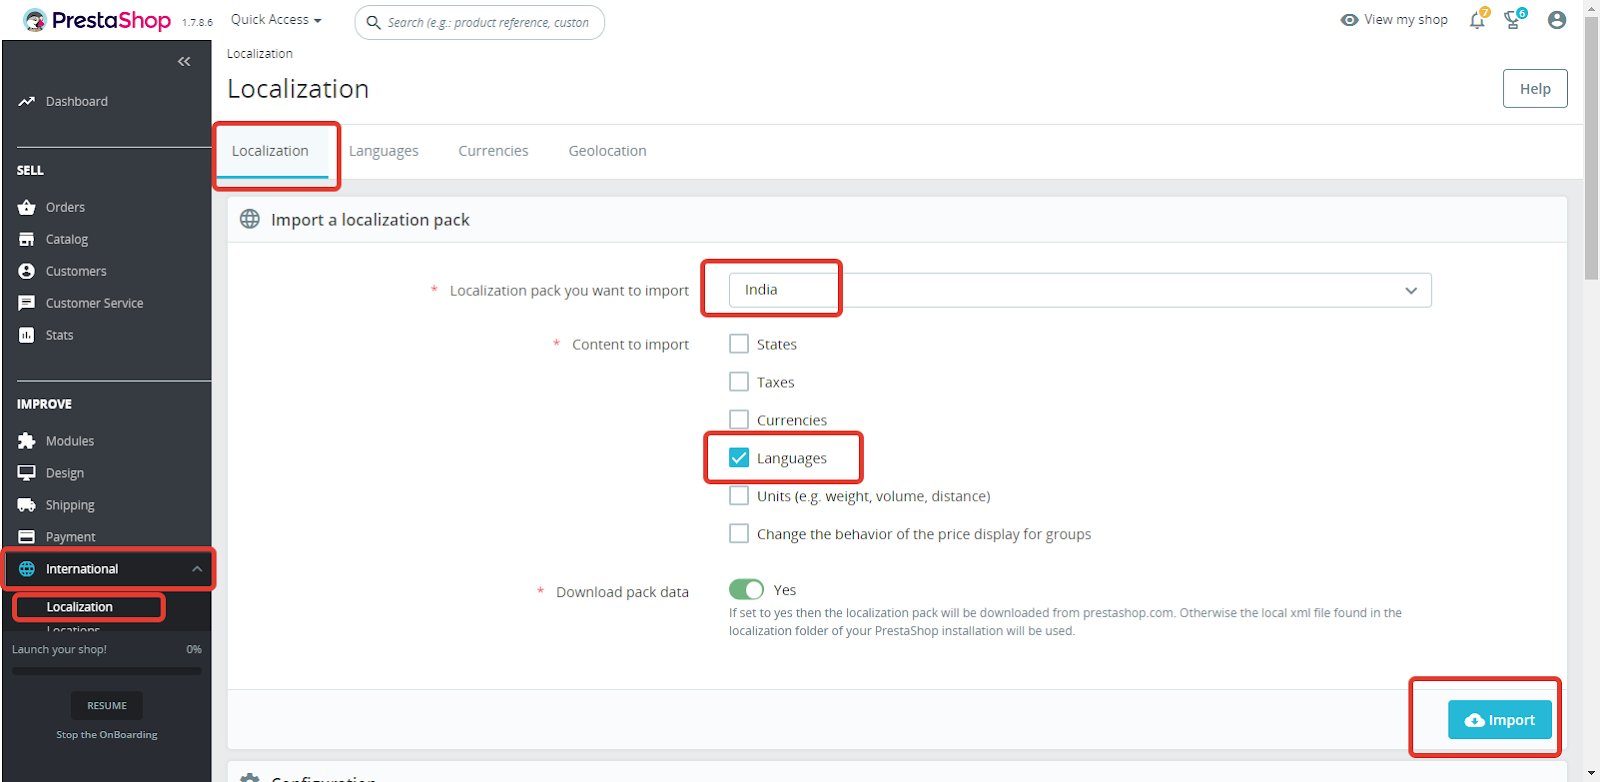Viewport: 1600px width, 782px height.
Task: Collapse sidebar with double-chevron icon
Action: click(184, 62)
